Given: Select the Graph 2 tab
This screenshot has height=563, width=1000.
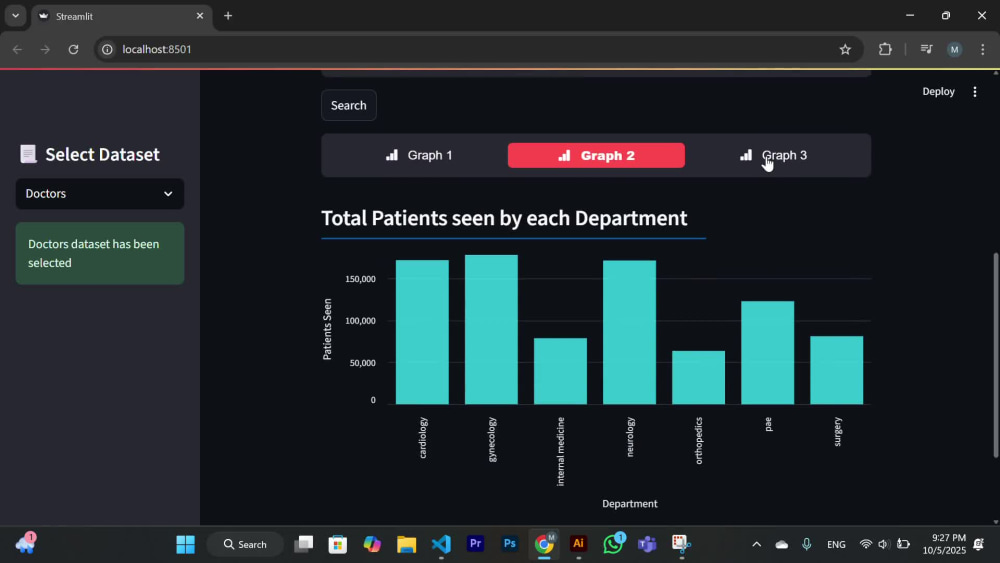Looking at the screenshot, I should coord(596,155).
